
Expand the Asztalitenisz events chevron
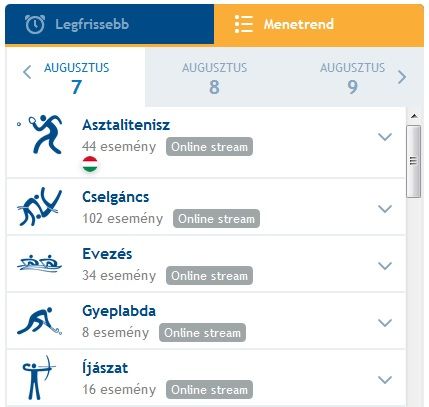(x=385, y=137)
